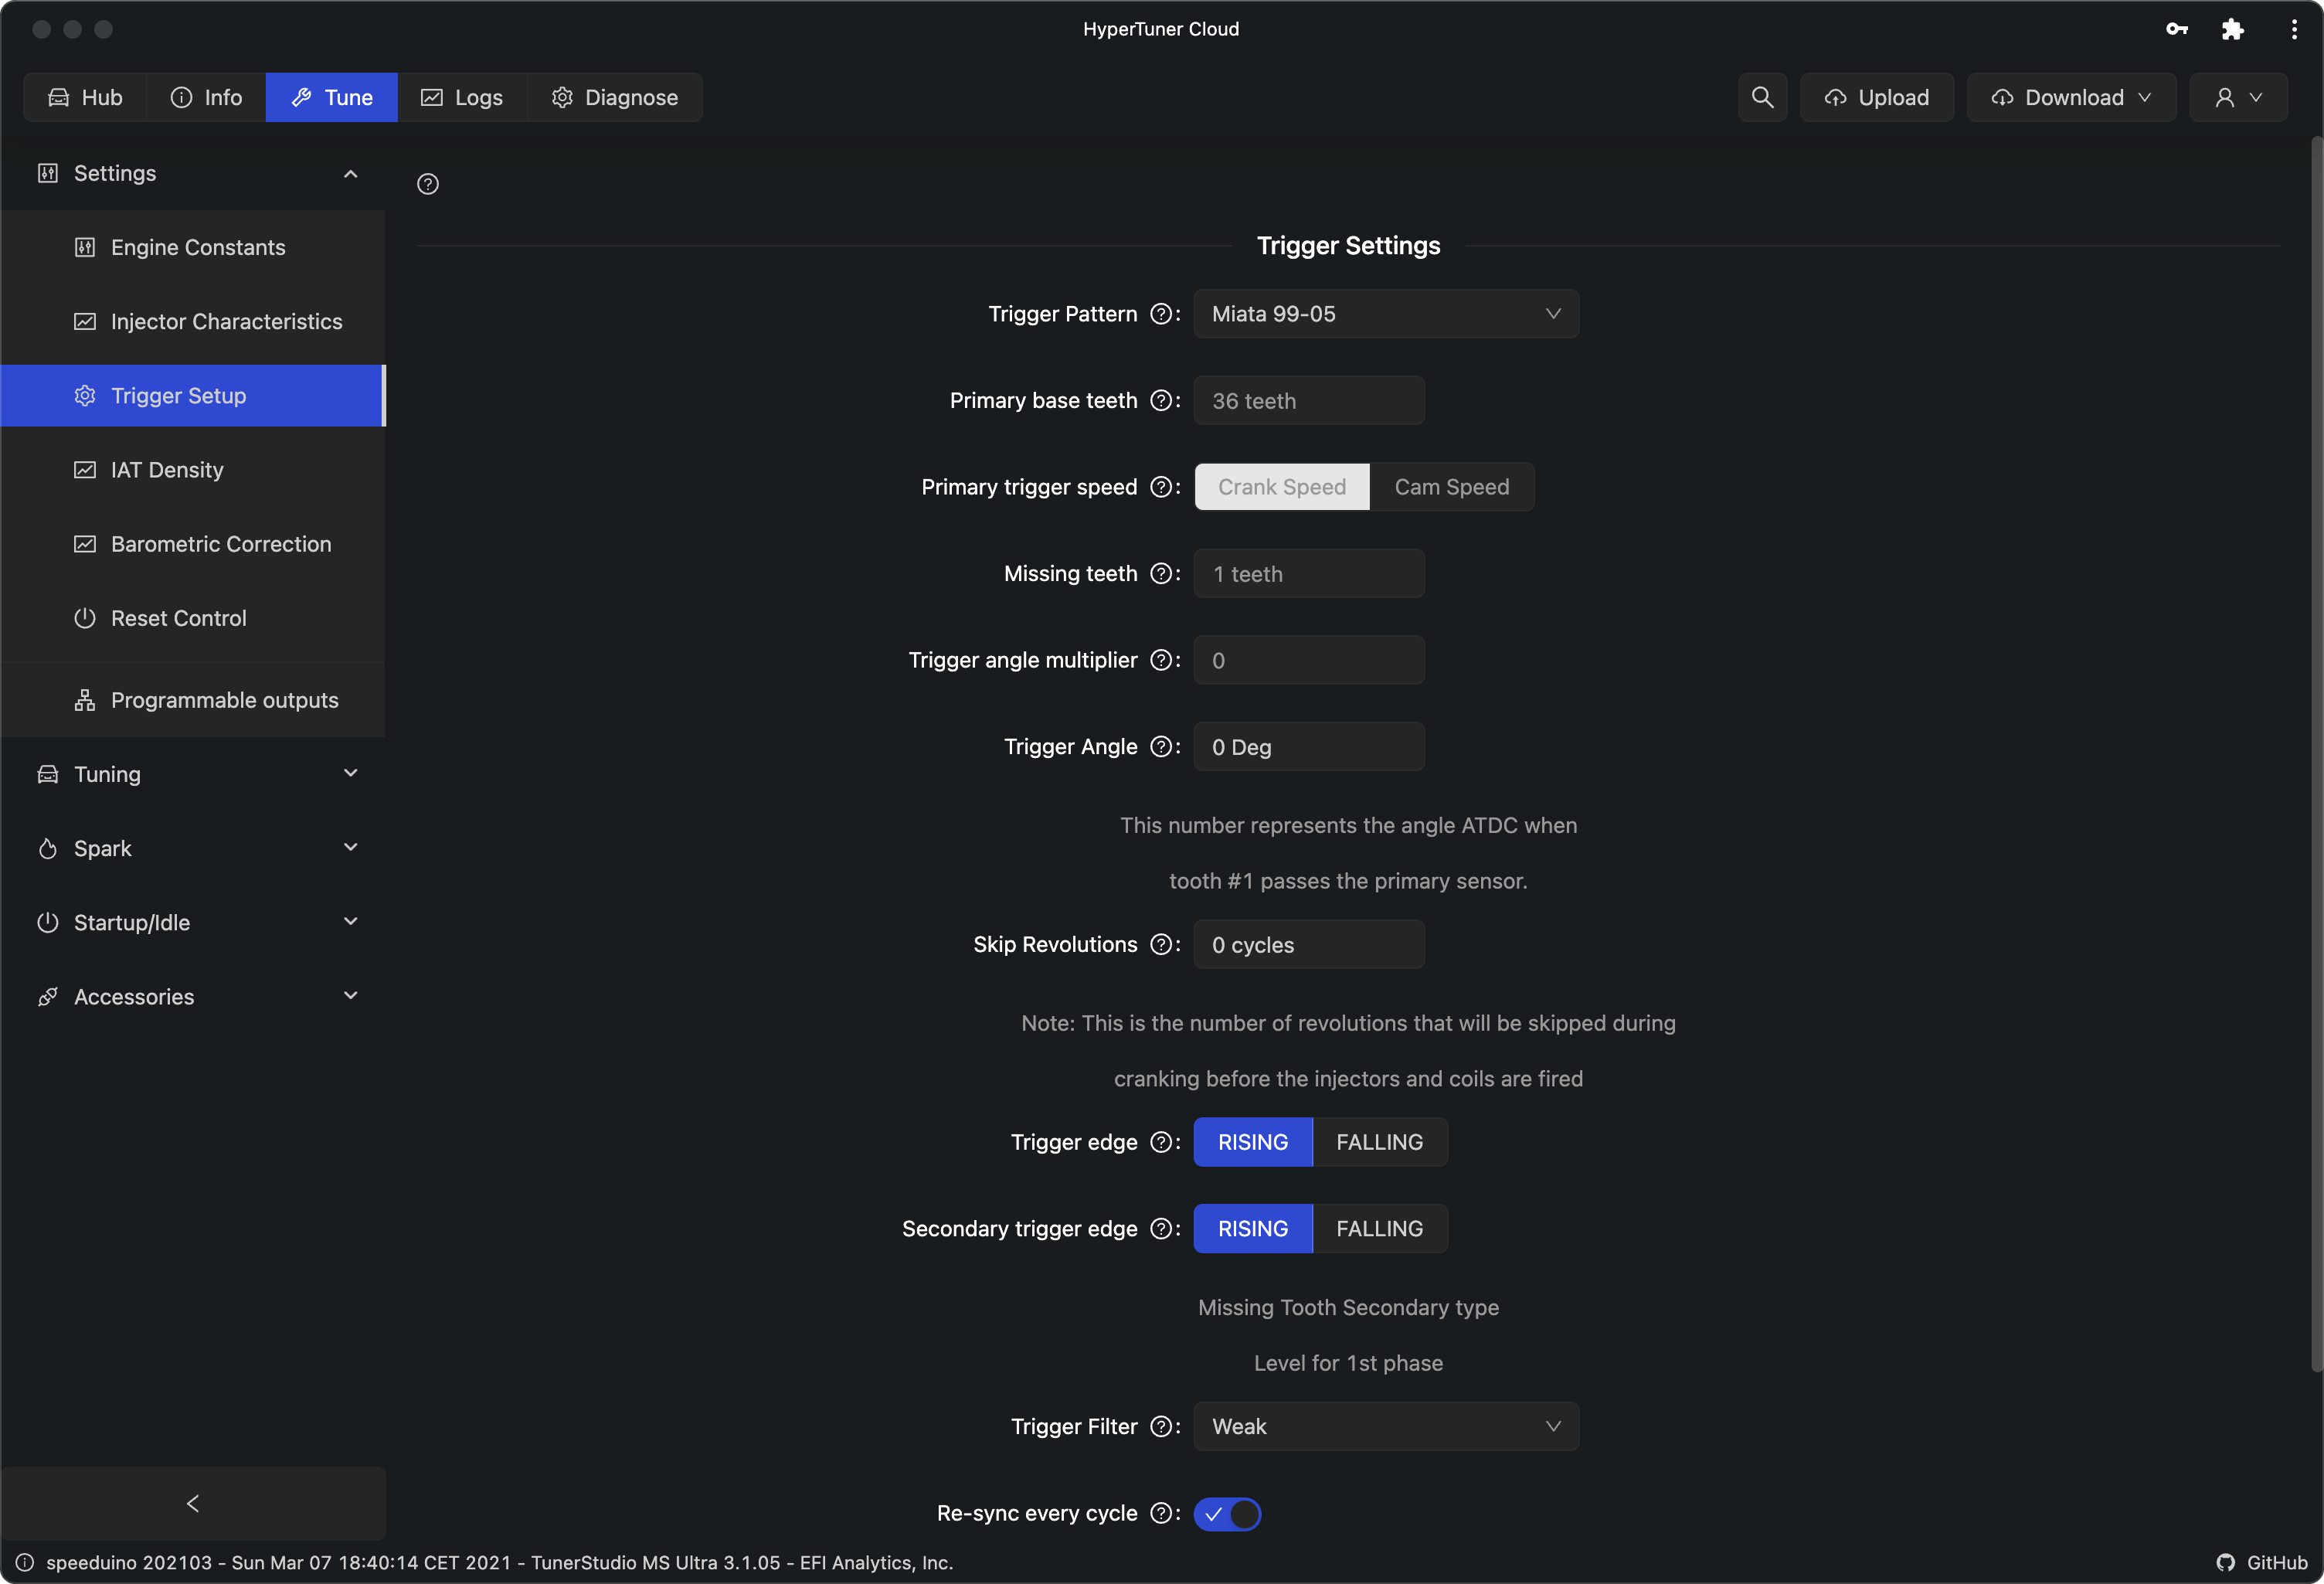The width and height of the screenshot is (2324, 1584).
Task: Click the Programmable outputs network icon
Action: (x=81, y=699)
